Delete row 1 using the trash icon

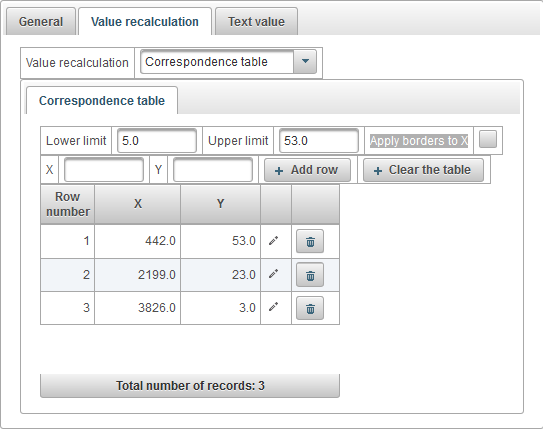click(310, 241)
